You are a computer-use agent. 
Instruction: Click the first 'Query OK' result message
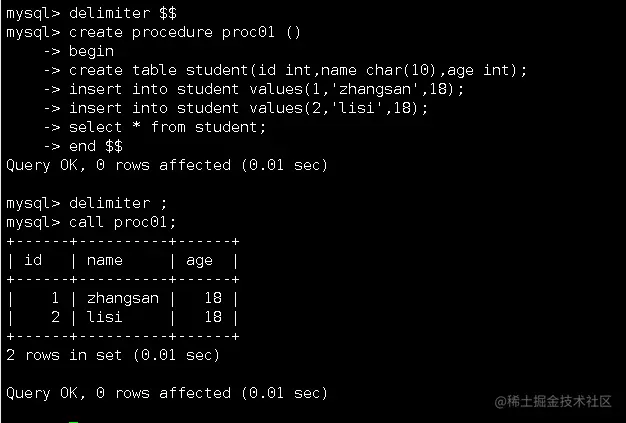coord(166,165)
